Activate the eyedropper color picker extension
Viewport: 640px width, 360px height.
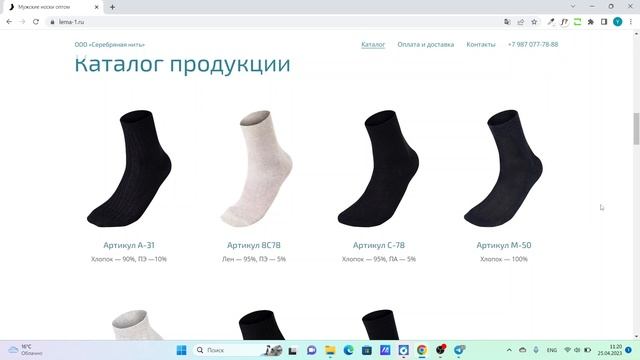point(551,22)
